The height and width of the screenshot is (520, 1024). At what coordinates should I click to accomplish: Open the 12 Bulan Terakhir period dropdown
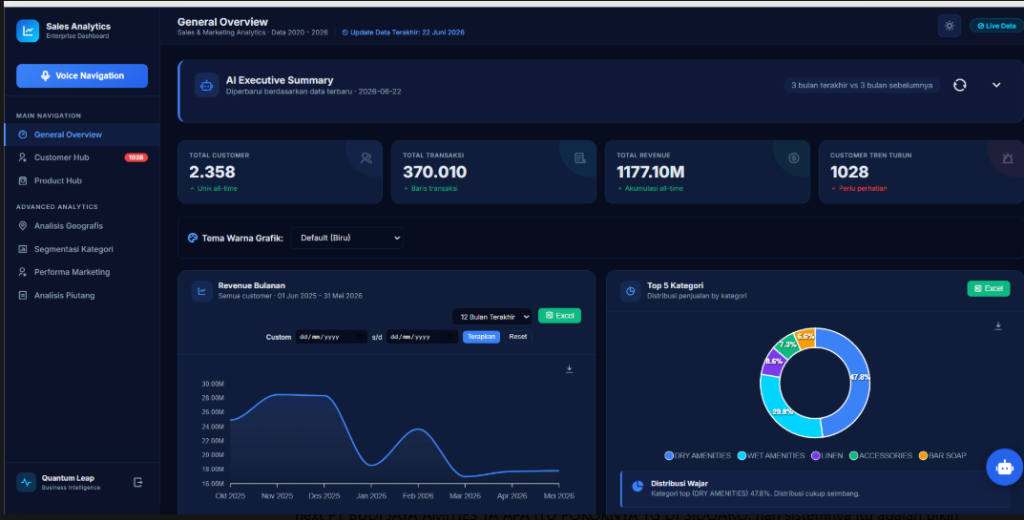tap(493, 317)
